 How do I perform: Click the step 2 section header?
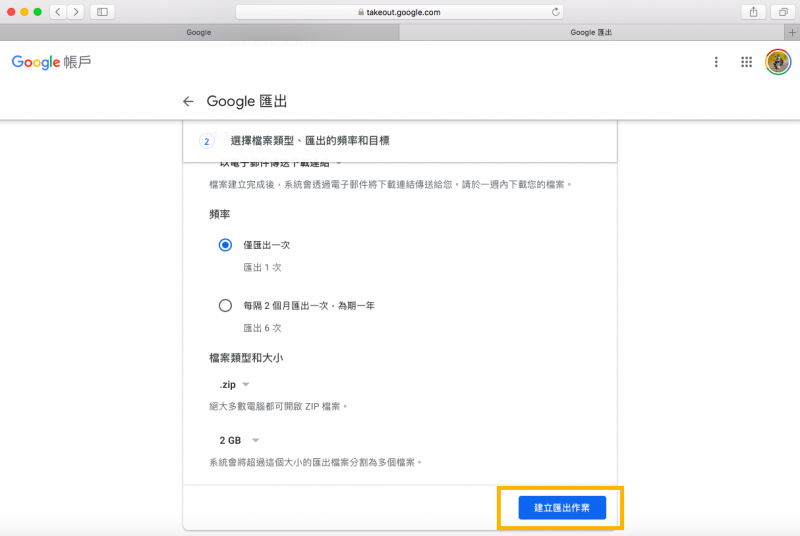[x=400, y=141]
